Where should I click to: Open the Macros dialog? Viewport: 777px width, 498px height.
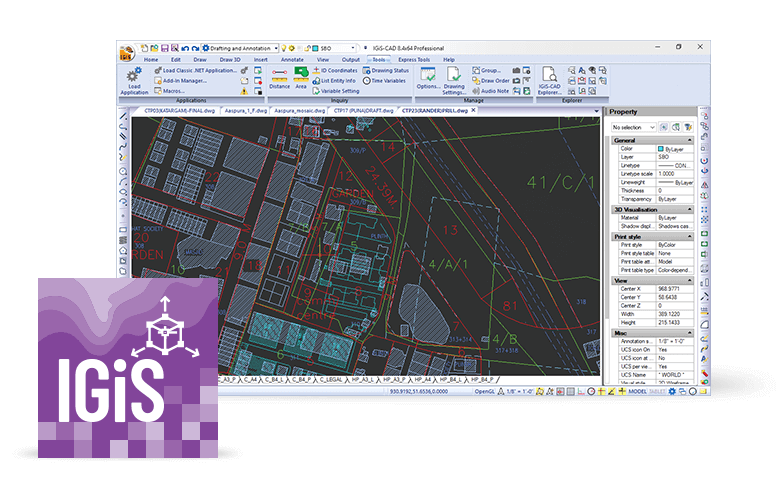tap(169, 91)
